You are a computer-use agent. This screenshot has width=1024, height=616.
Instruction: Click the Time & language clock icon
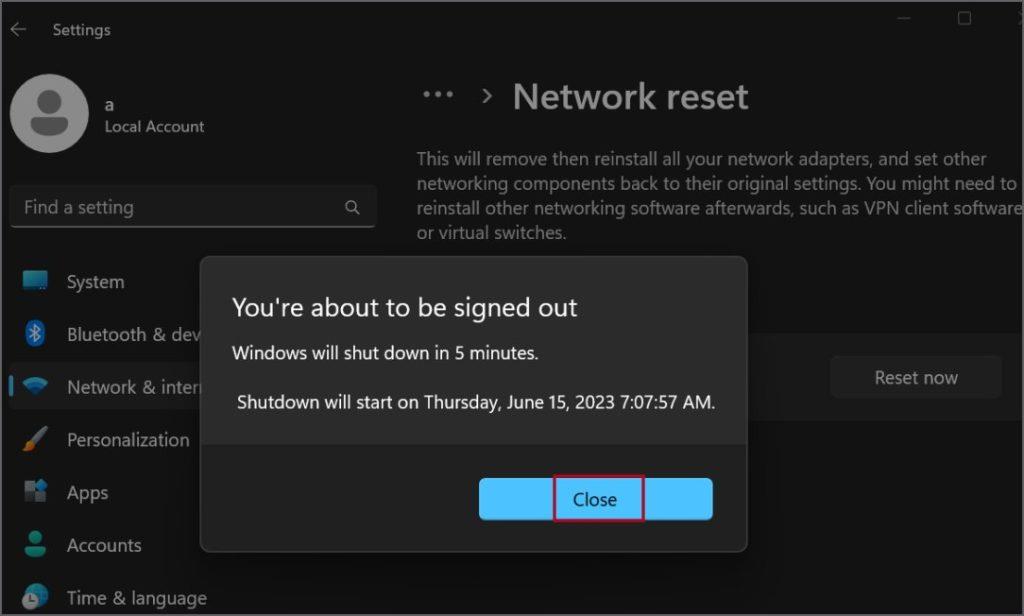pyautogui.click(x=35, y=596)
